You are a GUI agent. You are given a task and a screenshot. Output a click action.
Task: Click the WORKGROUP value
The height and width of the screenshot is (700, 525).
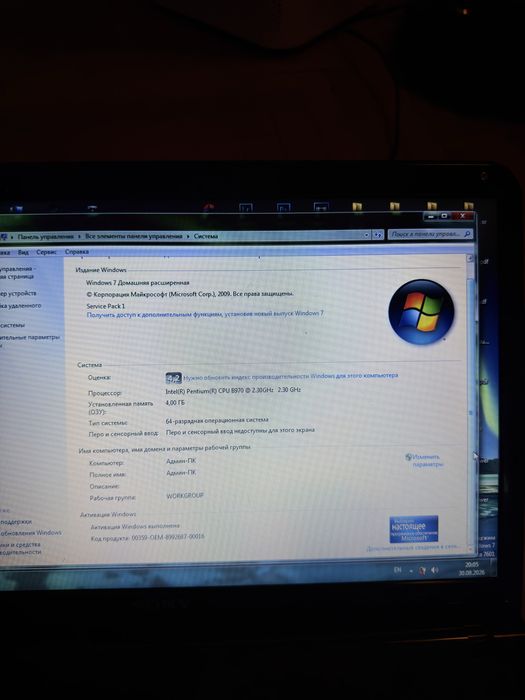click(185, 496)
